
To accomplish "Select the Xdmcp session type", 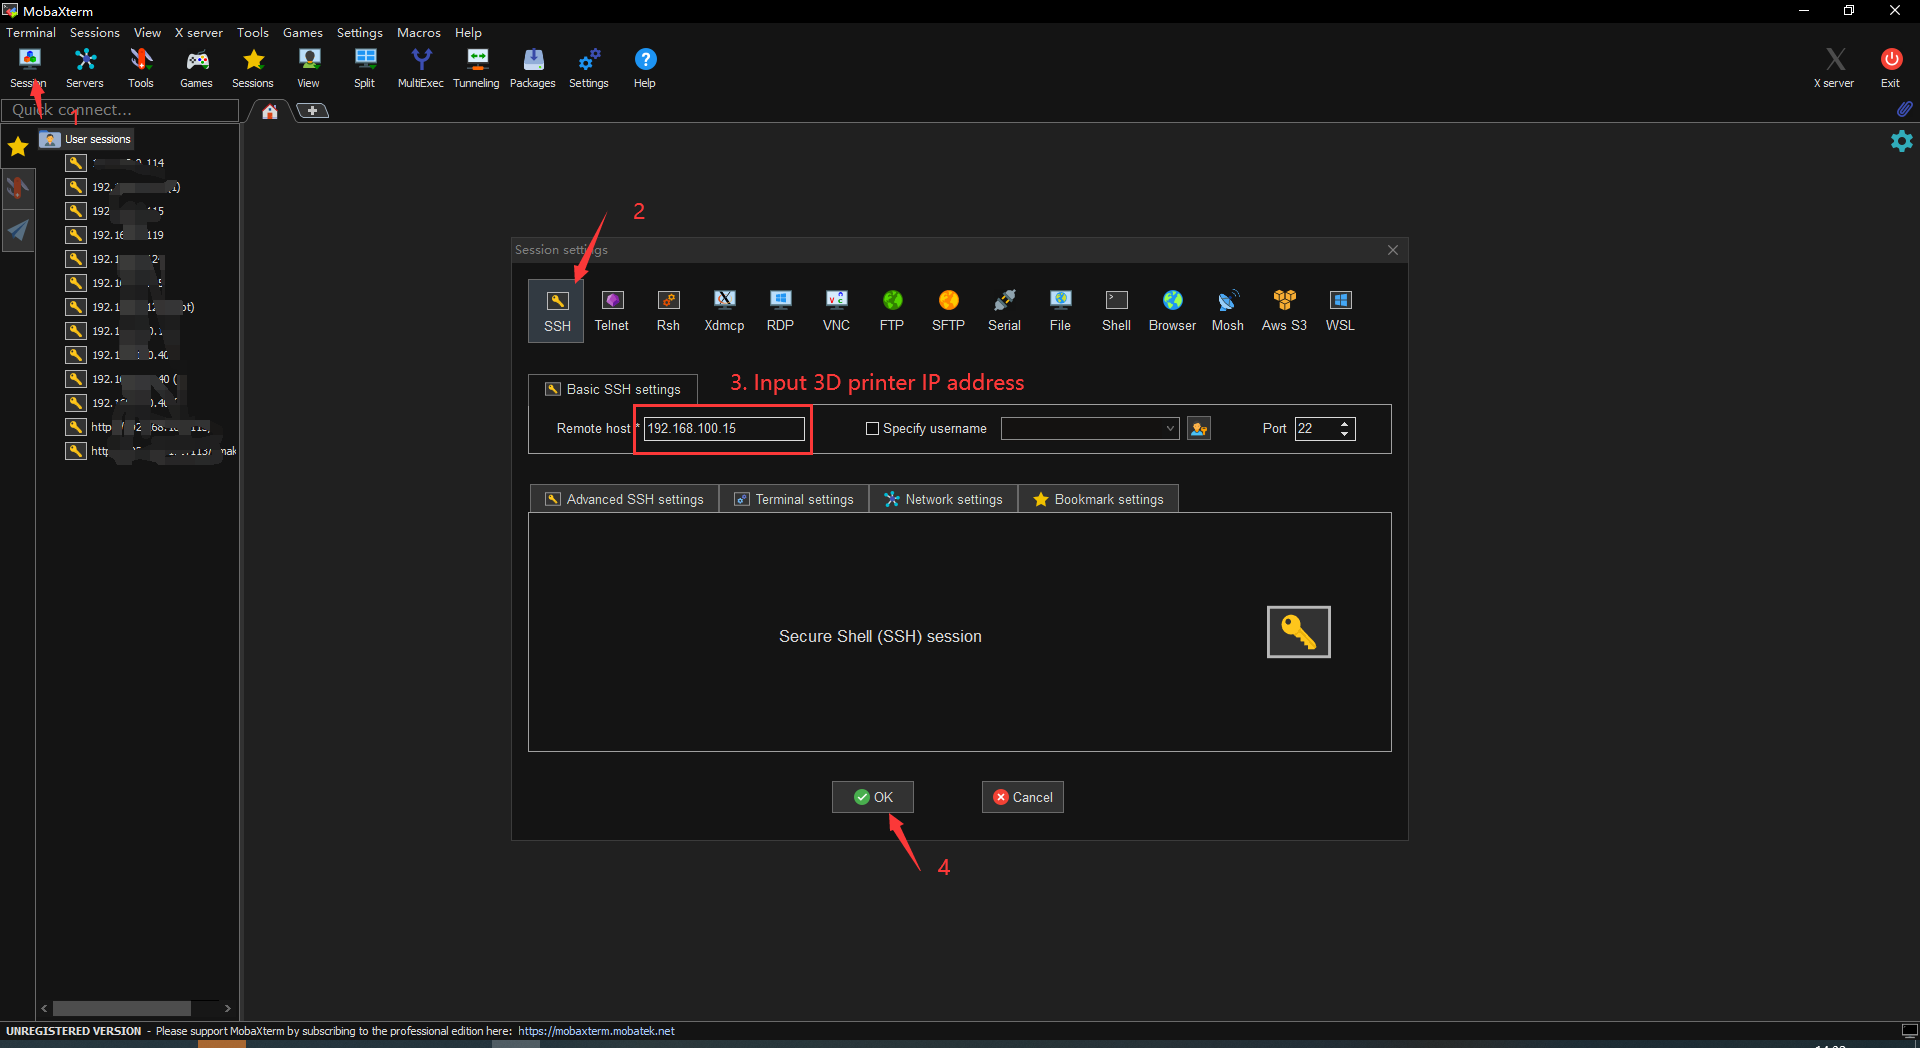I will pyautogui.click(x=724, y=311).
